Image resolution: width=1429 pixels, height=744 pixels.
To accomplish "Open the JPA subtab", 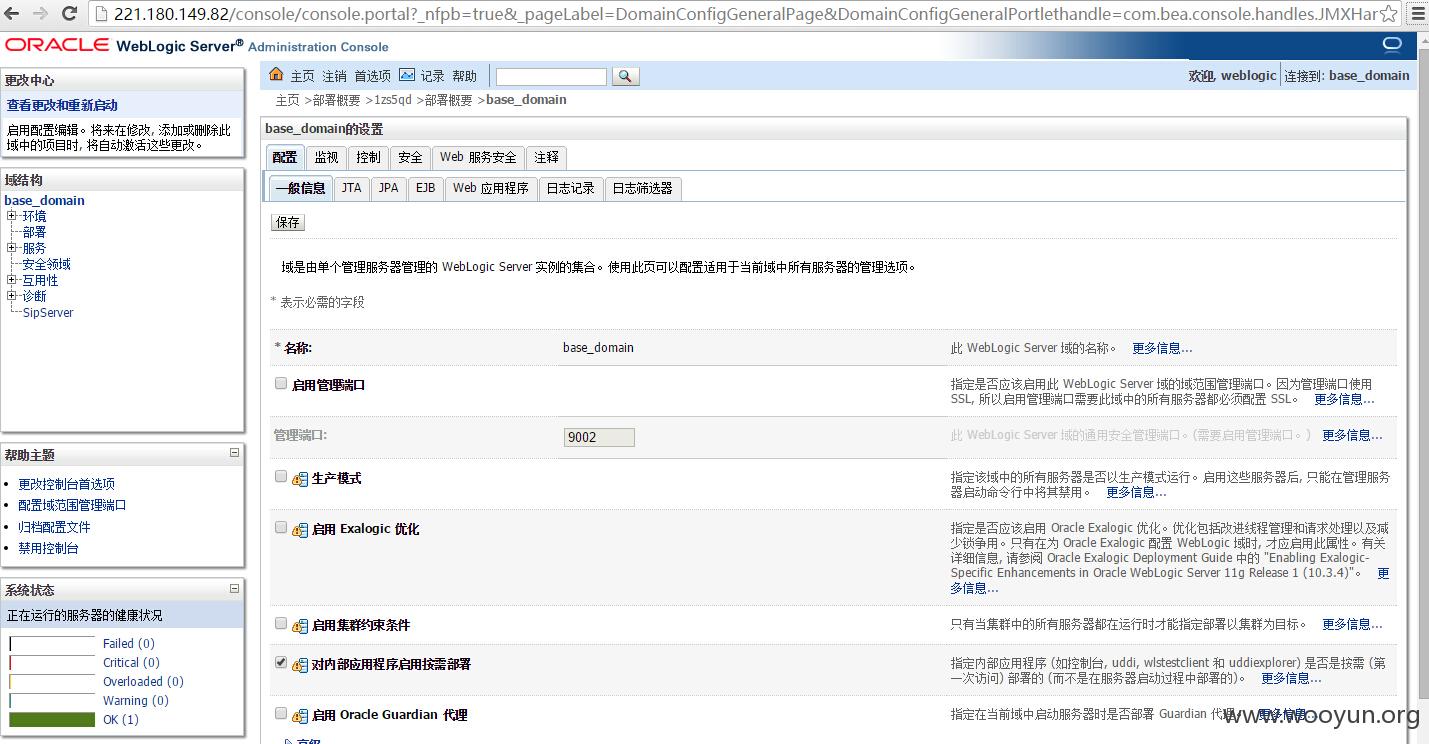I will [x=388, y=188].
